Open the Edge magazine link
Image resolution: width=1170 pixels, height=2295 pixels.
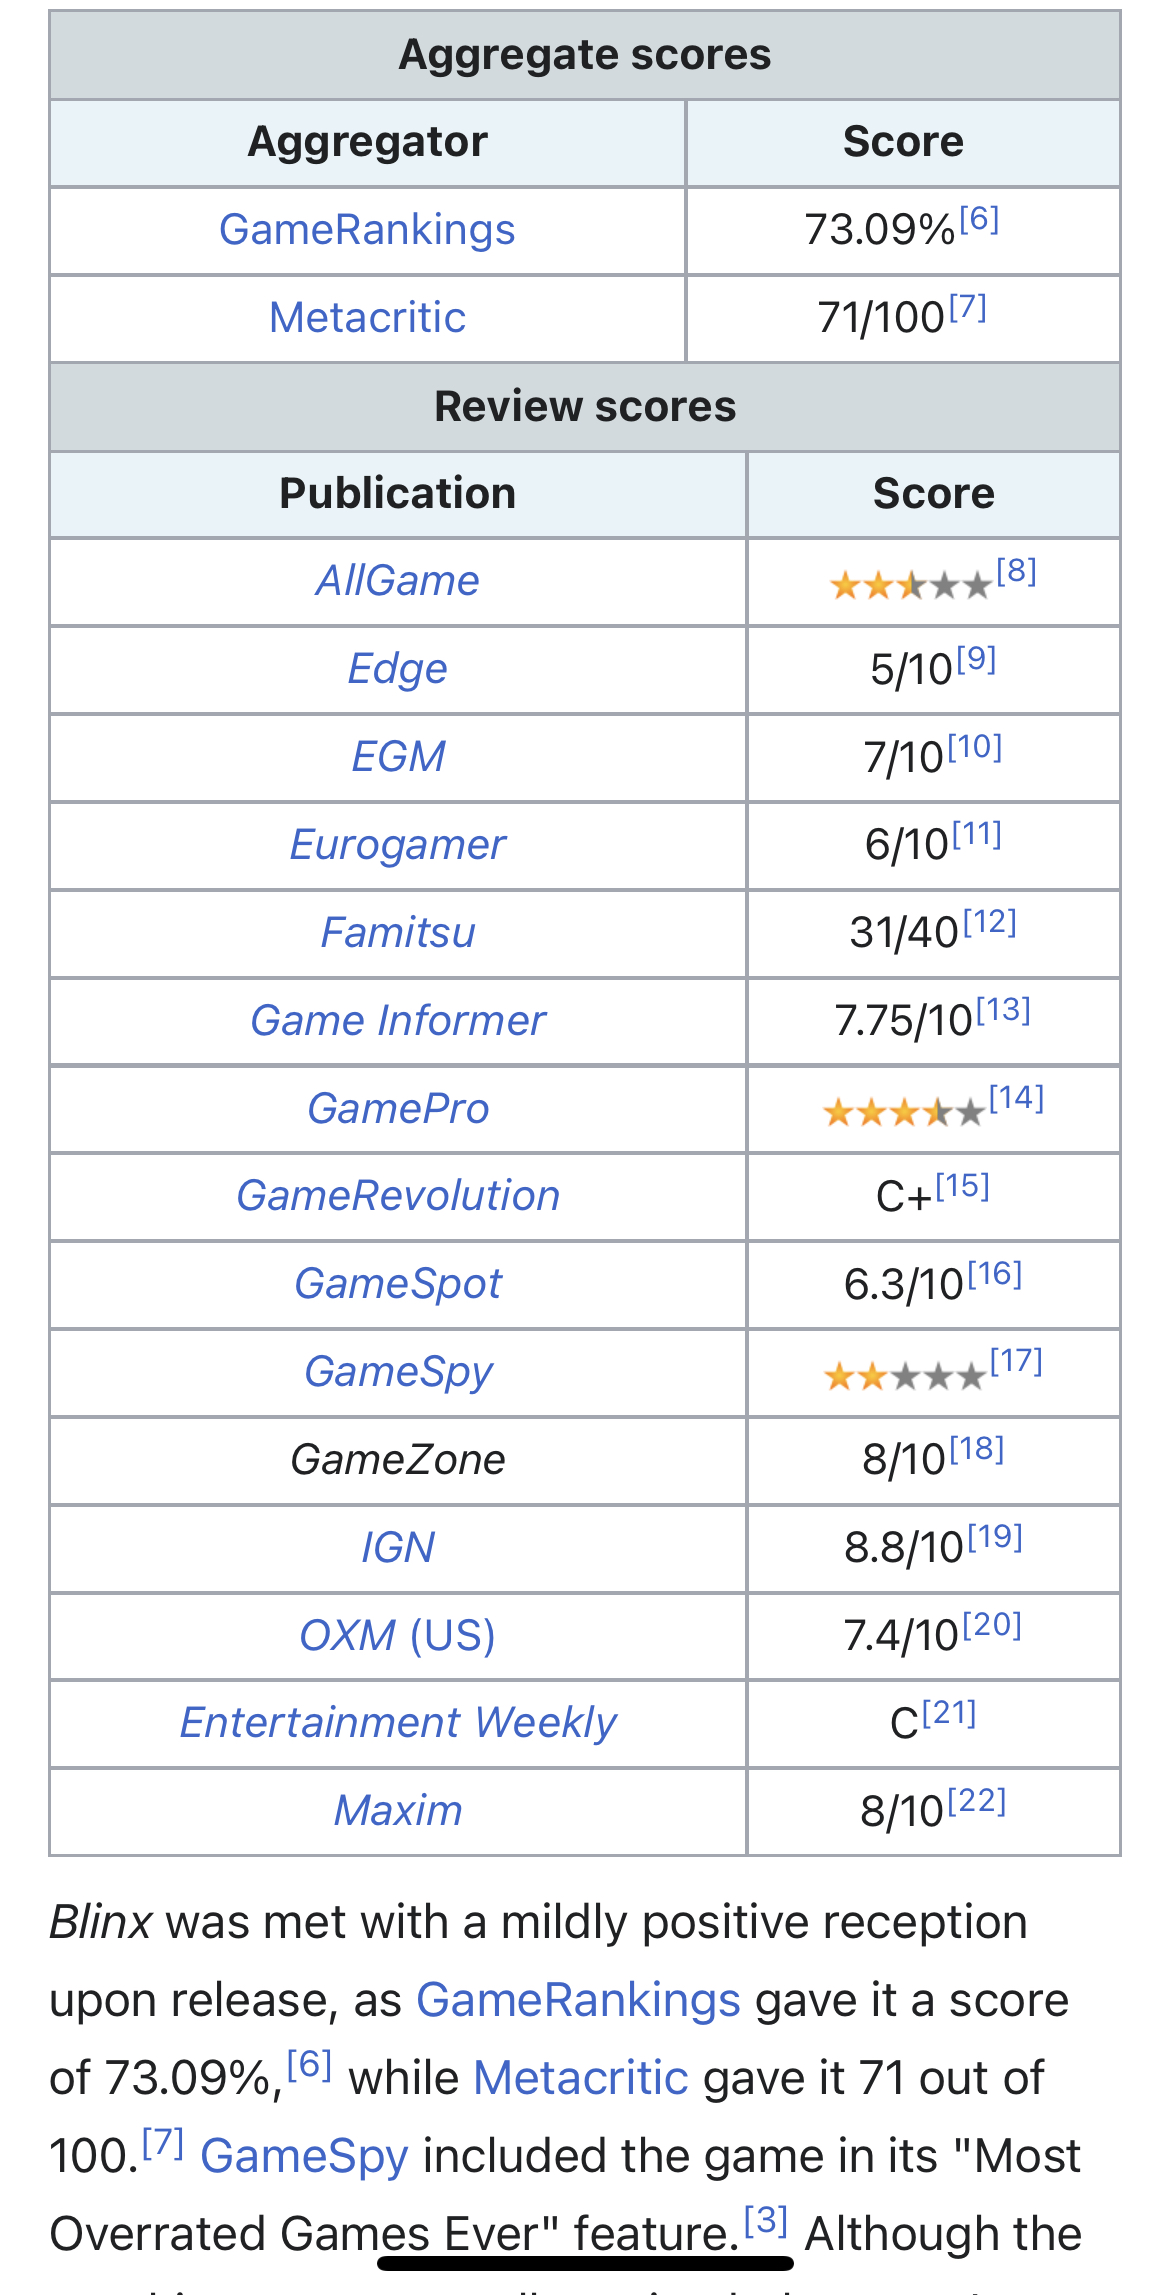pos(398,669)
